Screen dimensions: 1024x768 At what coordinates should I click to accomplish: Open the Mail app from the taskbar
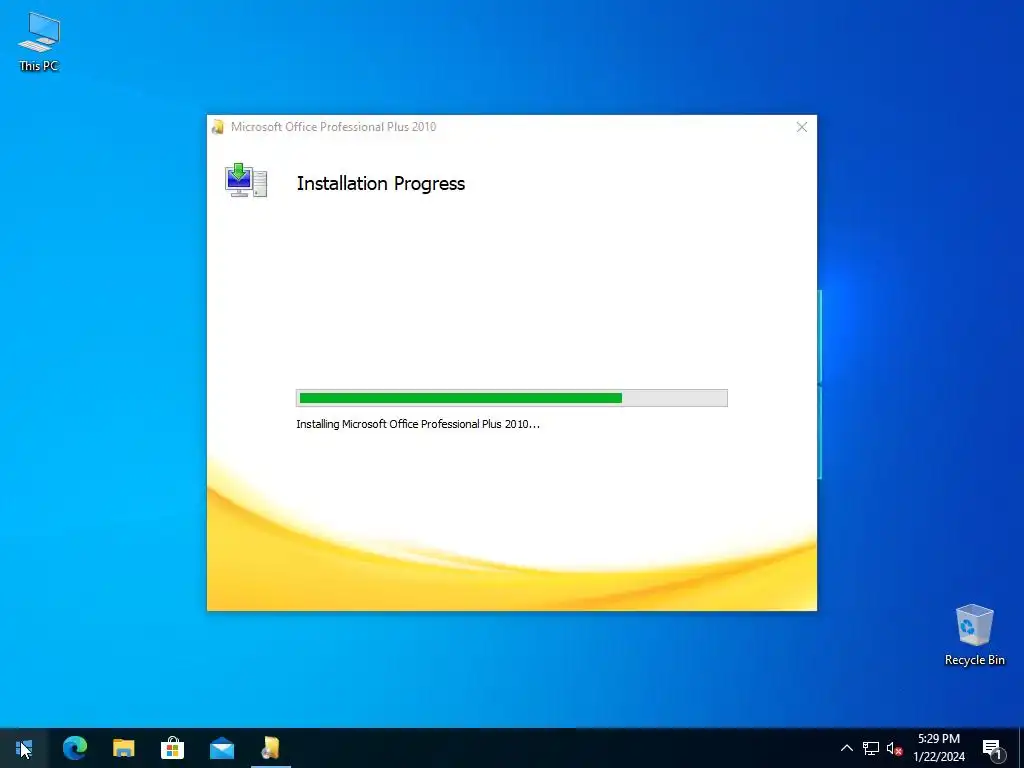coord(222,748)
